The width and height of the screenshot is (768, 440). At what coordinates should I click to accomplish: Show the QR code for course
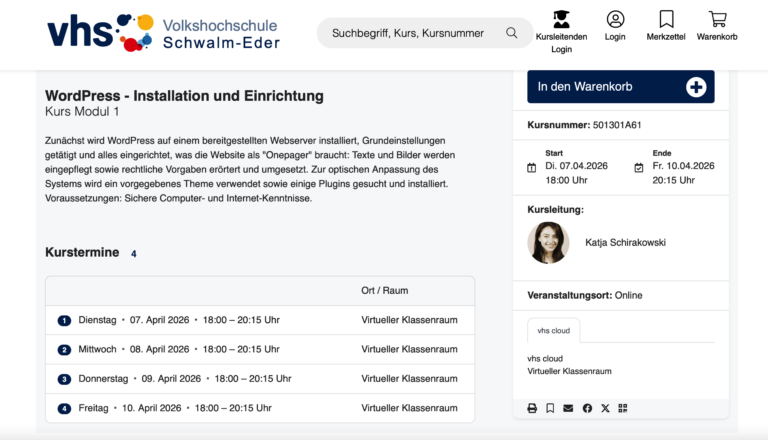coord(623,408)
